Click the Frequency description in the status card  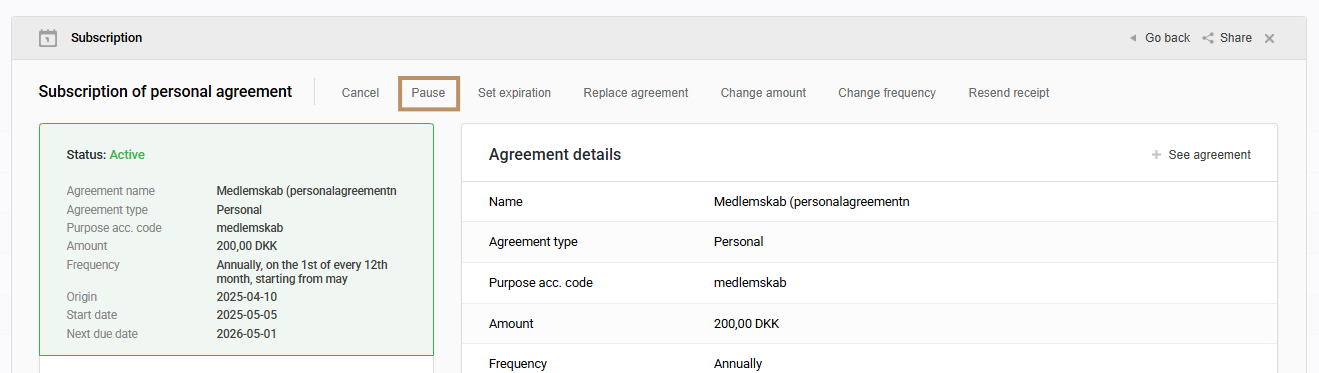[x=302, y=272]
